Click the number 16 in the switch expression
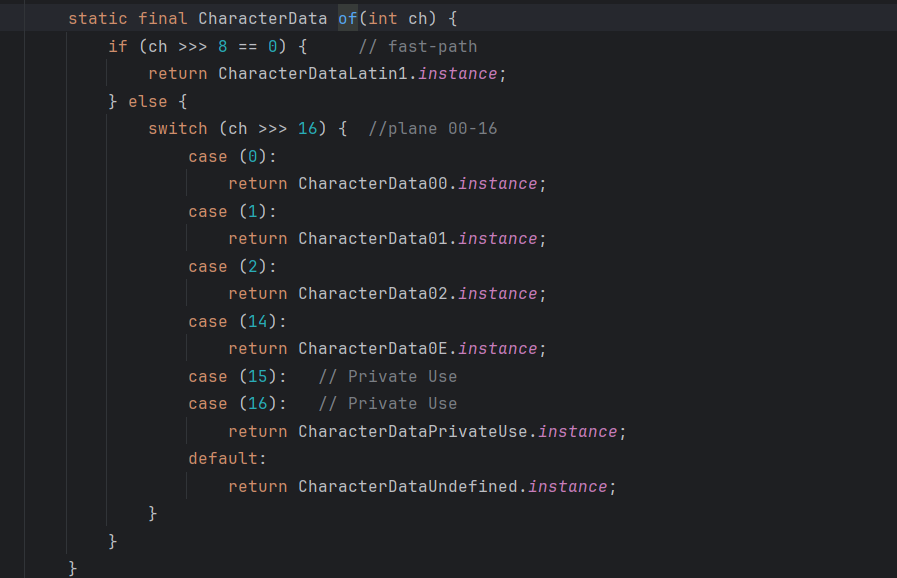 click(x=308, y=129)
